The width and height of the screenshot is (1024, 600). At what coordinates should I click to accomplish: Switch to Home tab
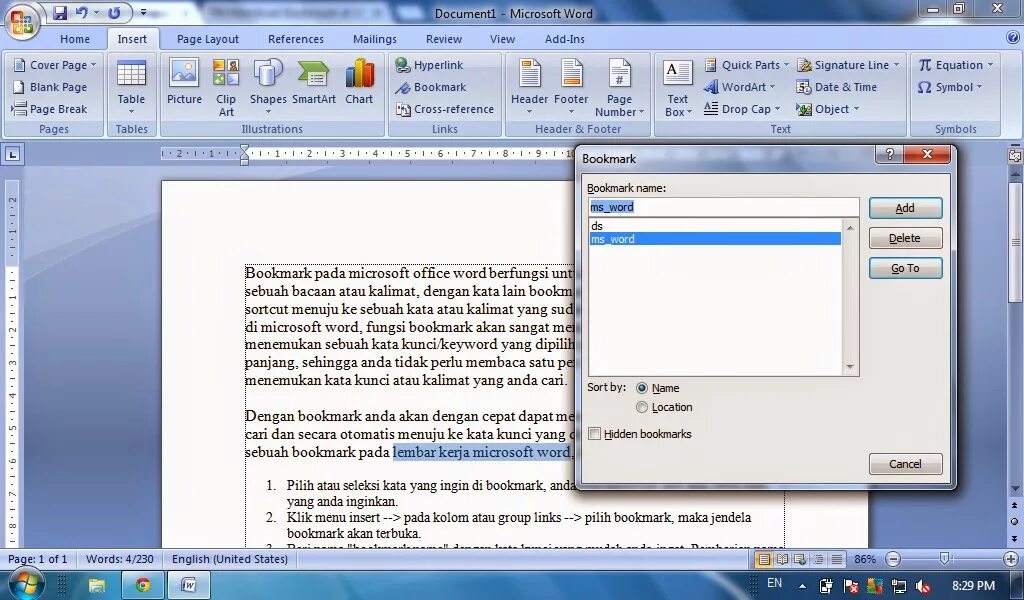75,39
